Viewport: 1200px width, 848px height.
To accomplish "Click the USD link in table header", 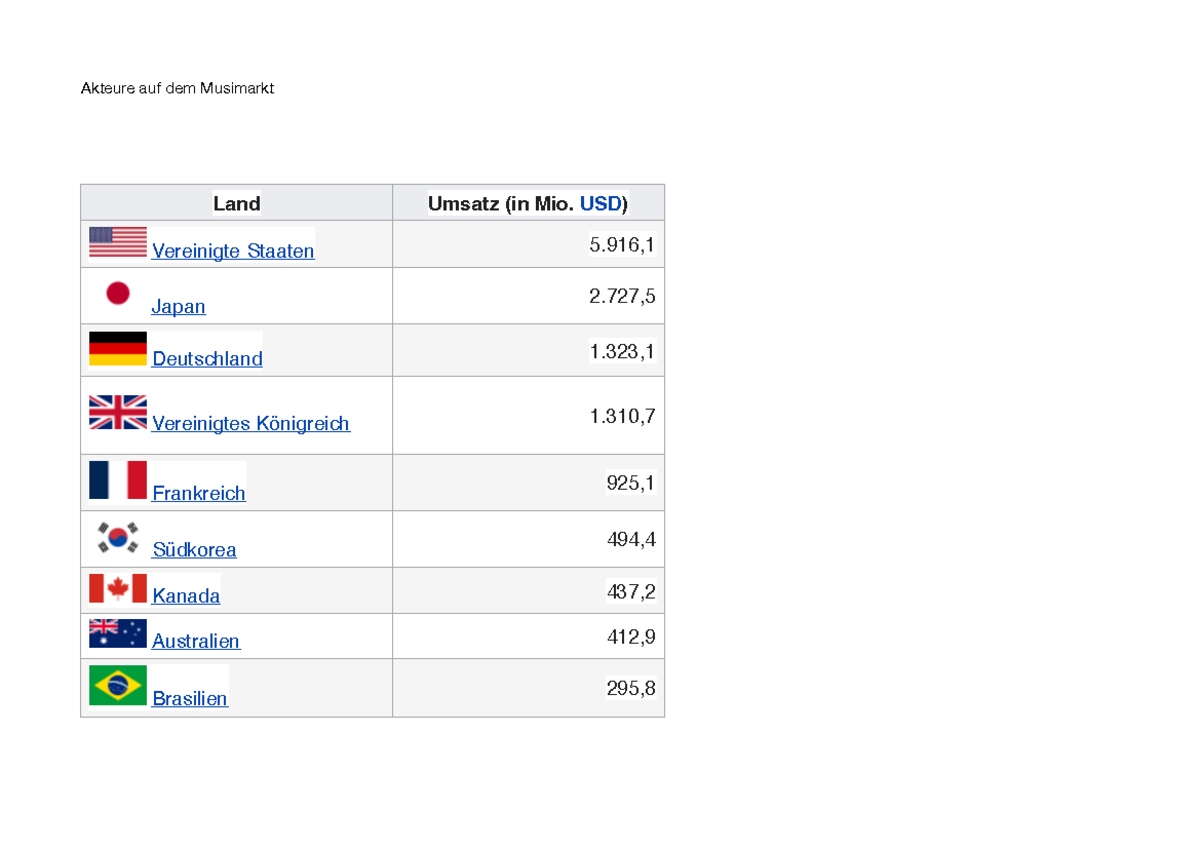I will [x=600, y=204].
